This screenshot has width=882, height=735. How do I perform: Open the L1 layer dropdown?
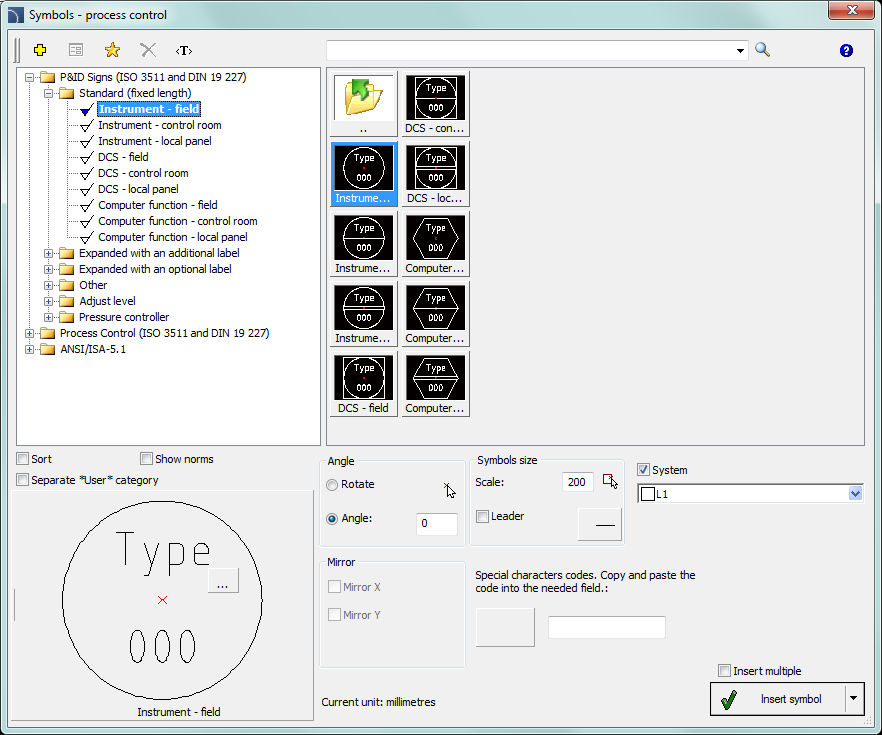(854, 494)
